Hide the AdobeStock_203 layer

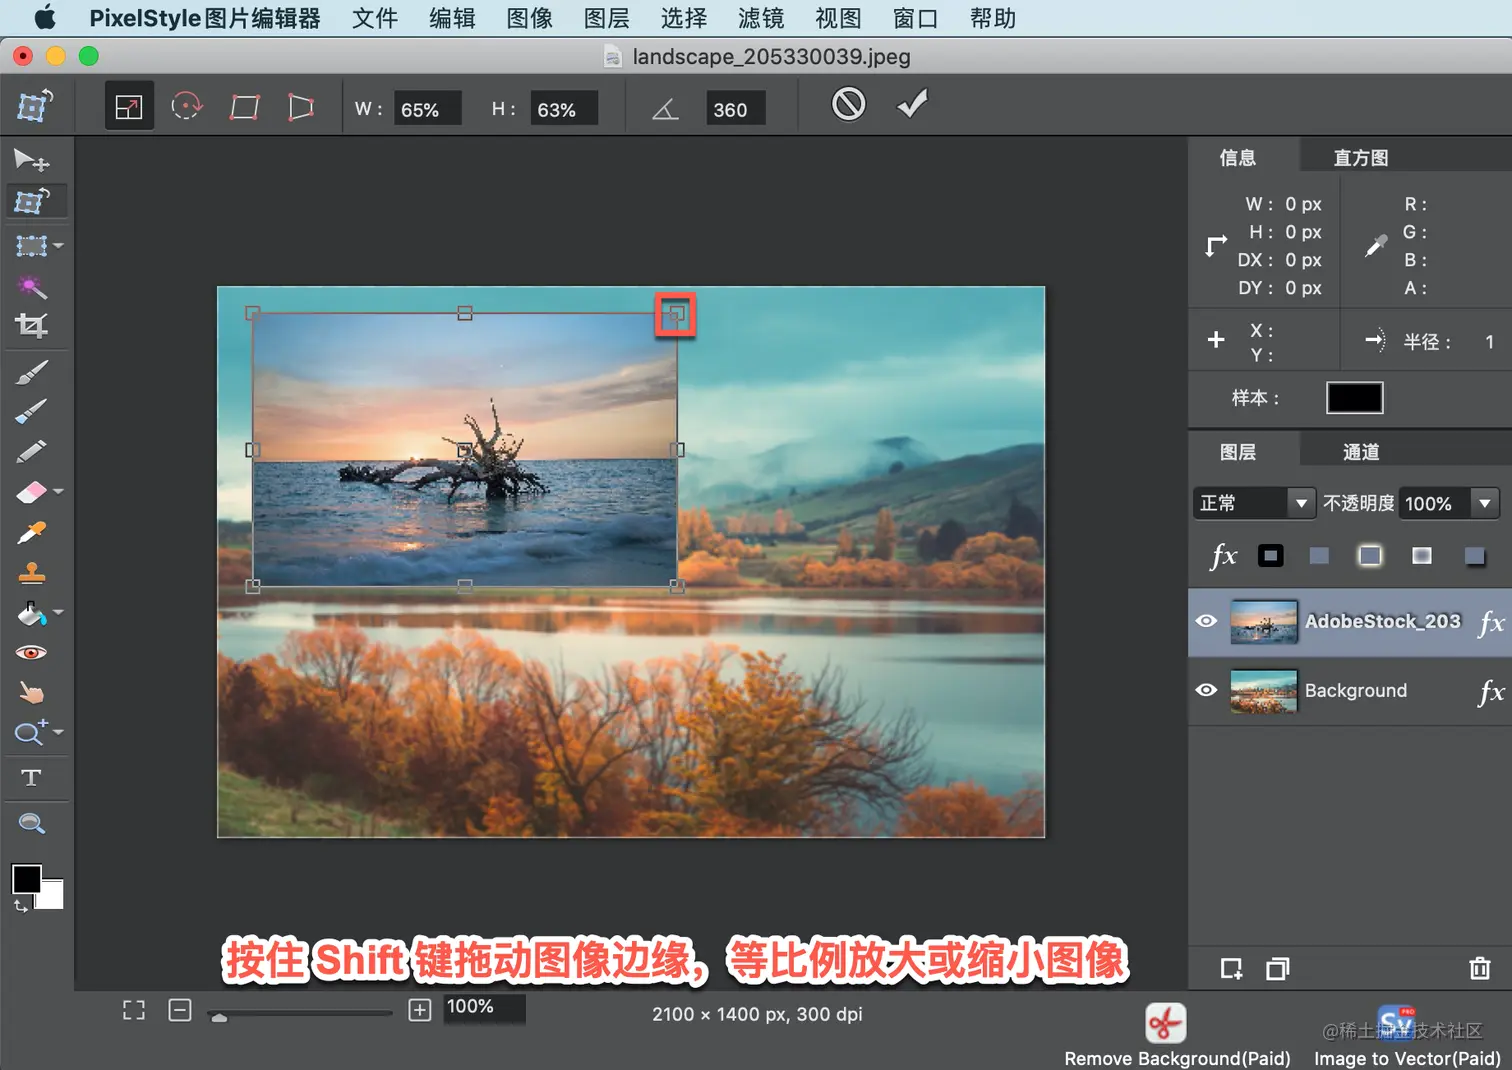(x=1206, y=621)
